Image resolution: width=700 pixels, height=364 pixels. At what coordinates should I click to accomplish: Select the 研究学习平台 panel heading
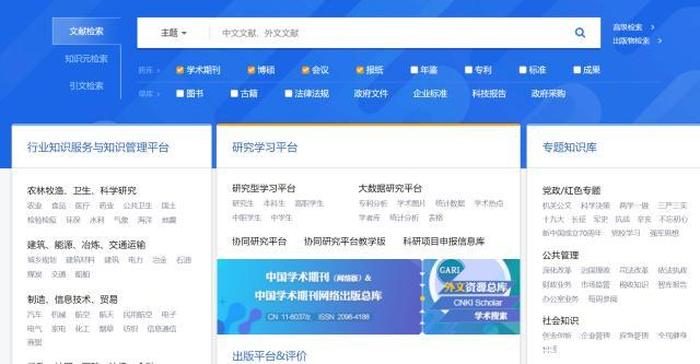click(x=265, y=147)
